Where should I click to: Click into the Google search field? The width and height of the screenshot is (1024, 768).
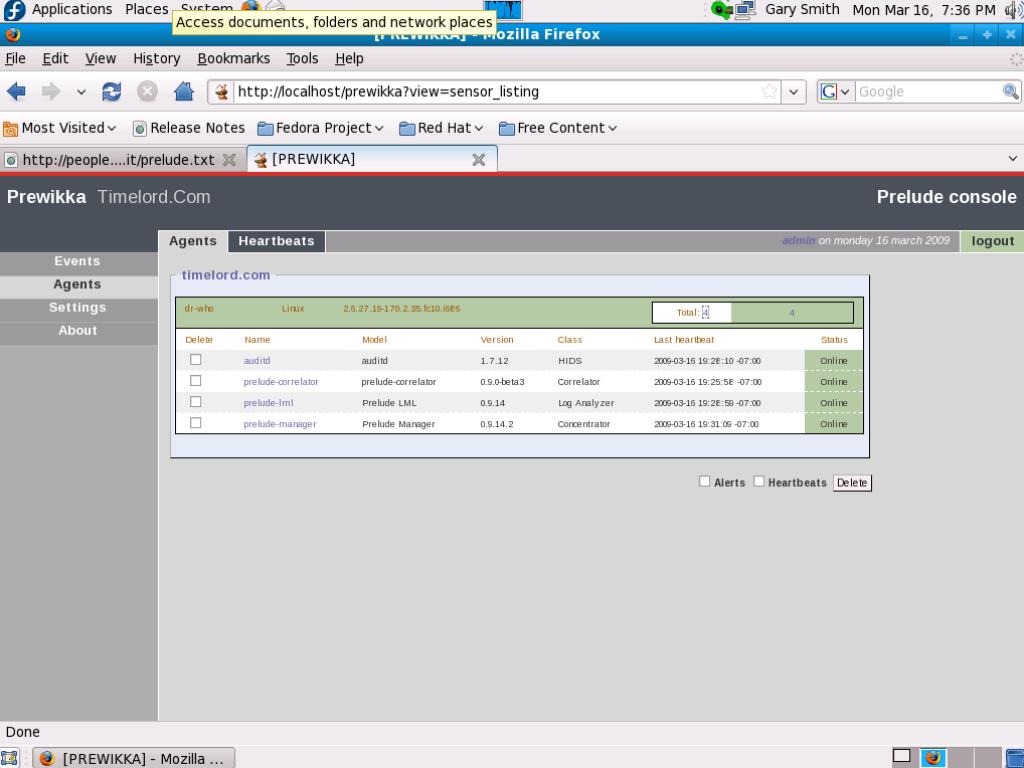(x=927, y=91)
